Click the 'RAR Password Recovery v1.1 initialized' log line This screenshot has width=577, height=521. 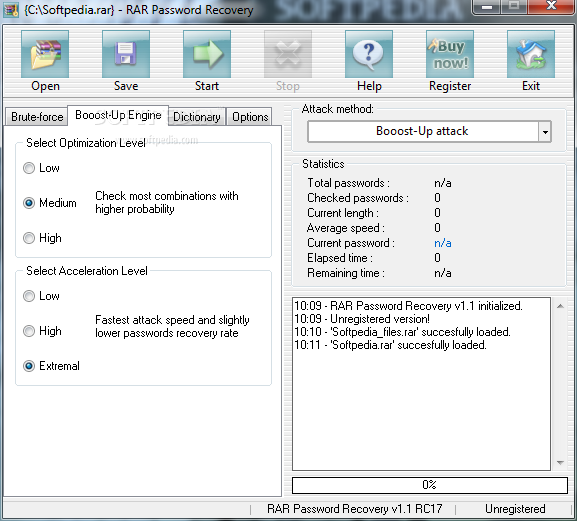(x=408, y=306)
